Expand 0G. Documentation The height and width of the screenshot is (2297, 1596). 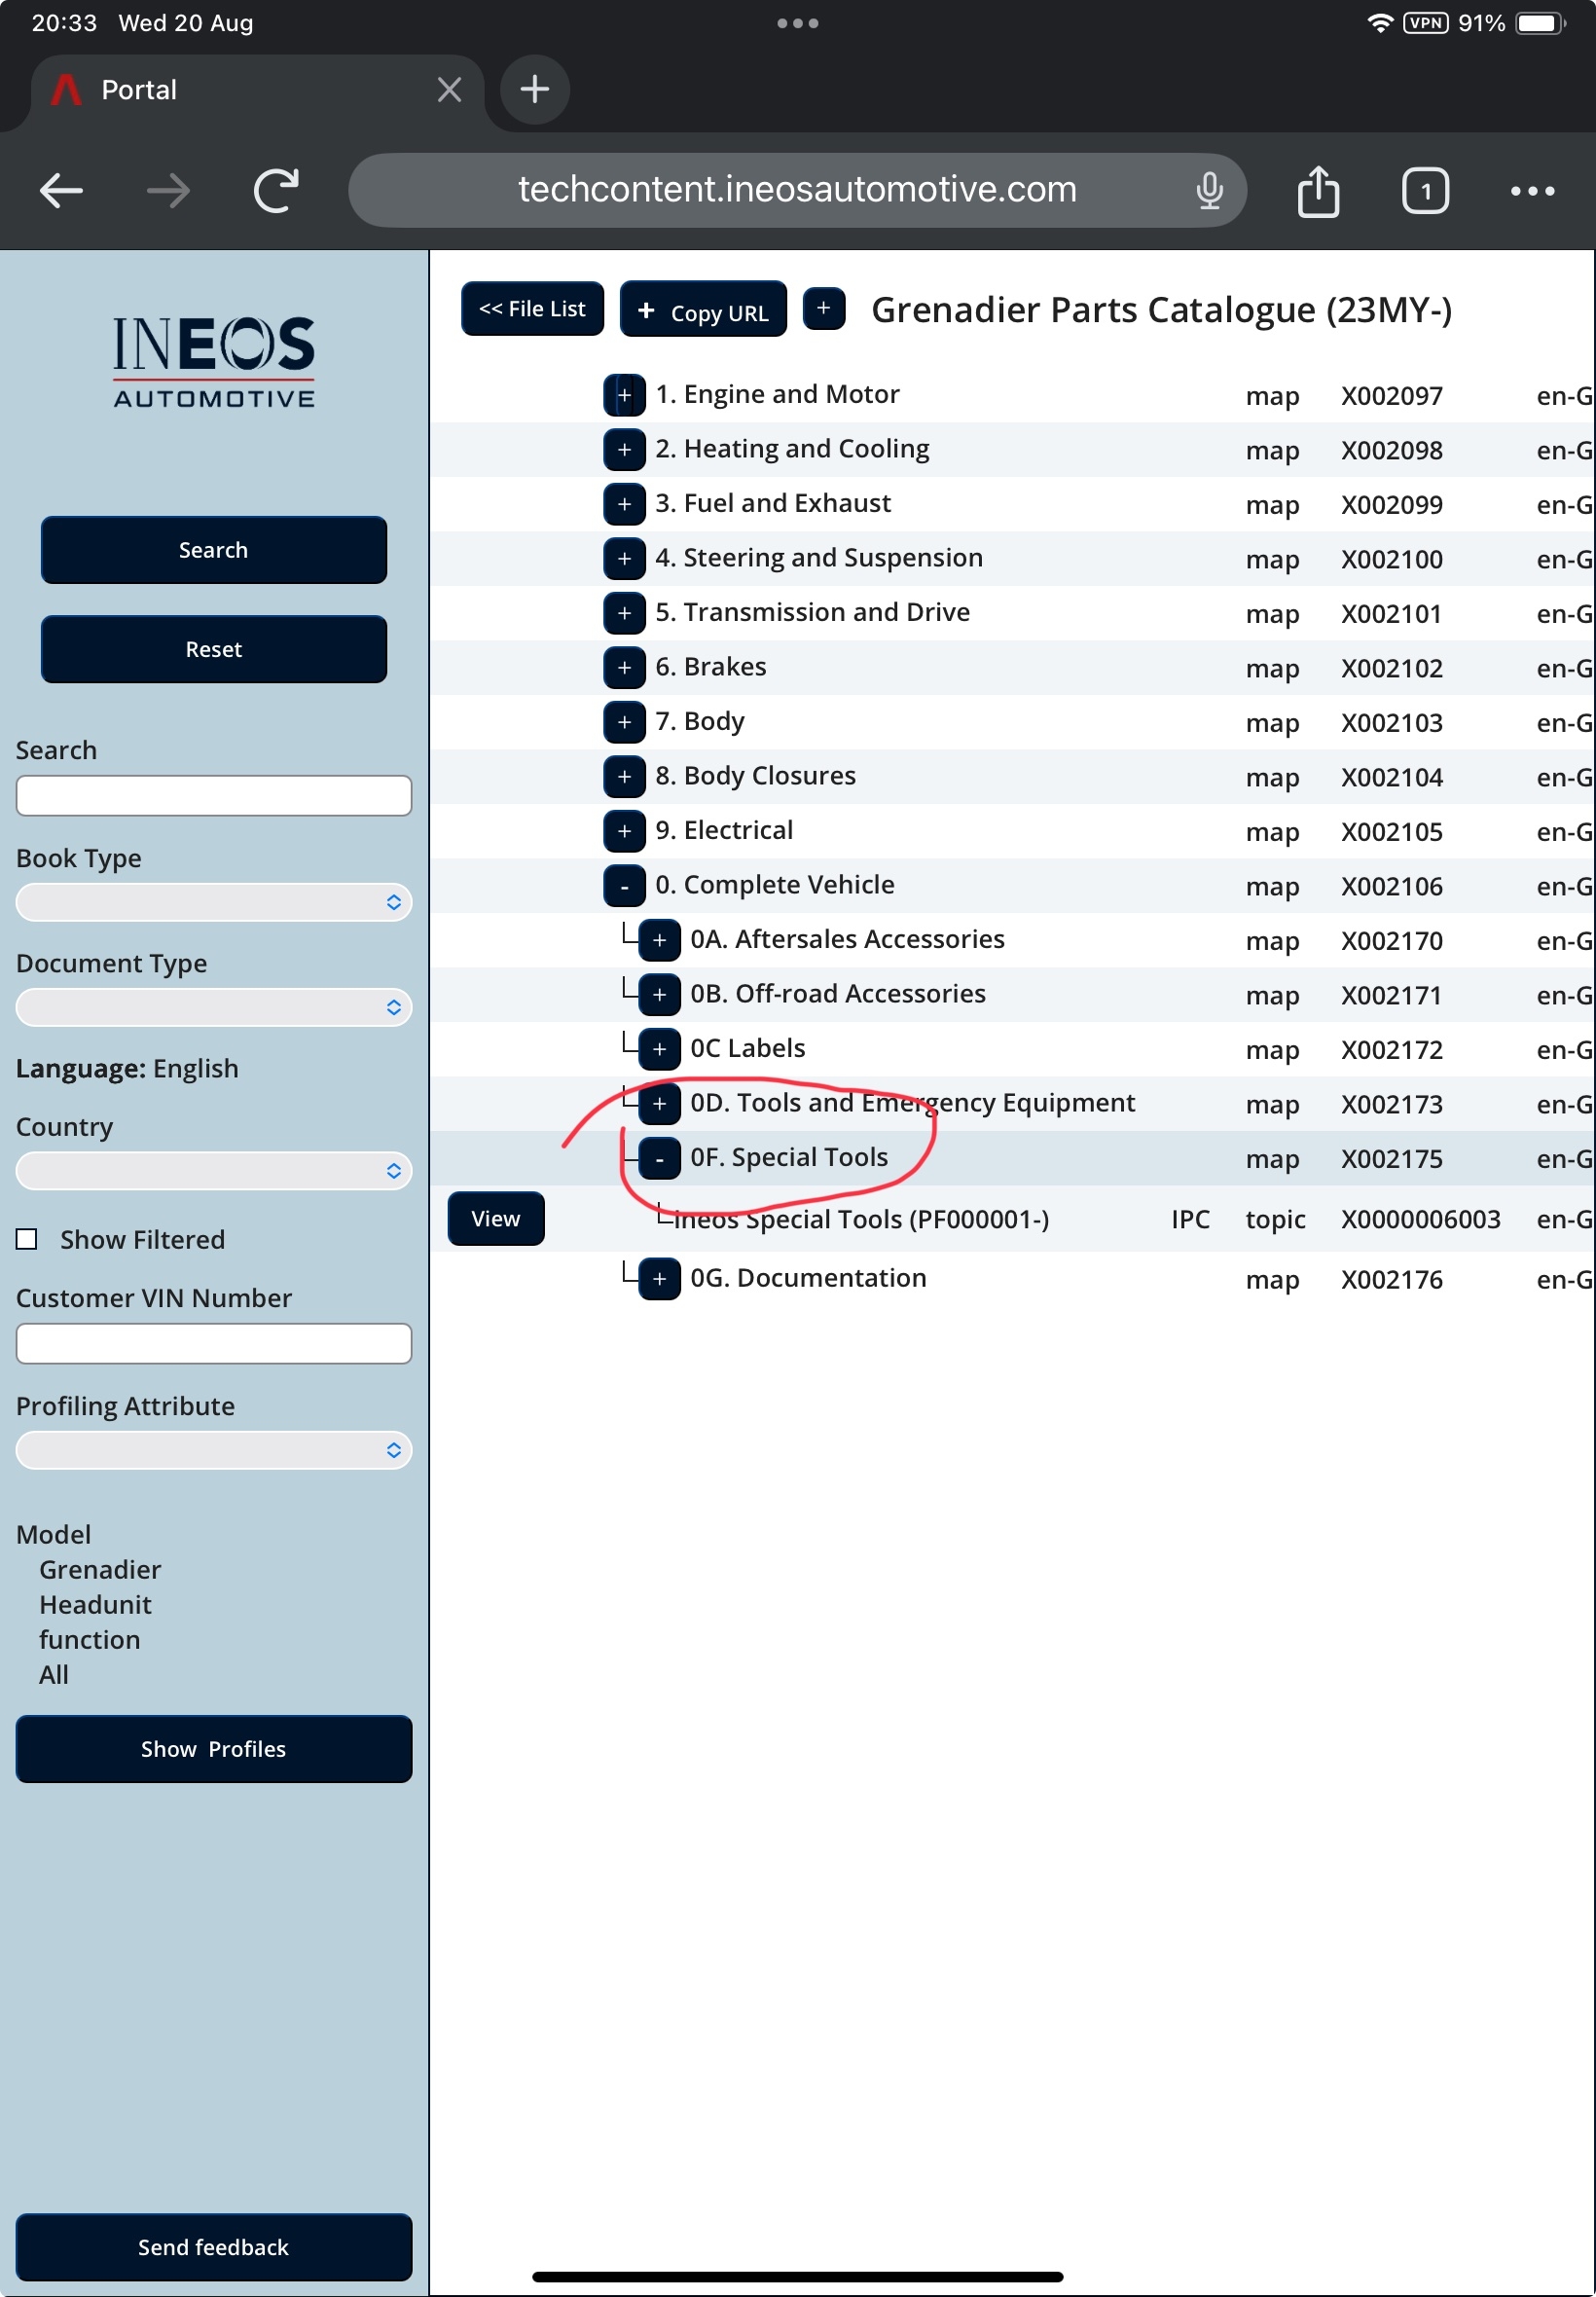659,1279
